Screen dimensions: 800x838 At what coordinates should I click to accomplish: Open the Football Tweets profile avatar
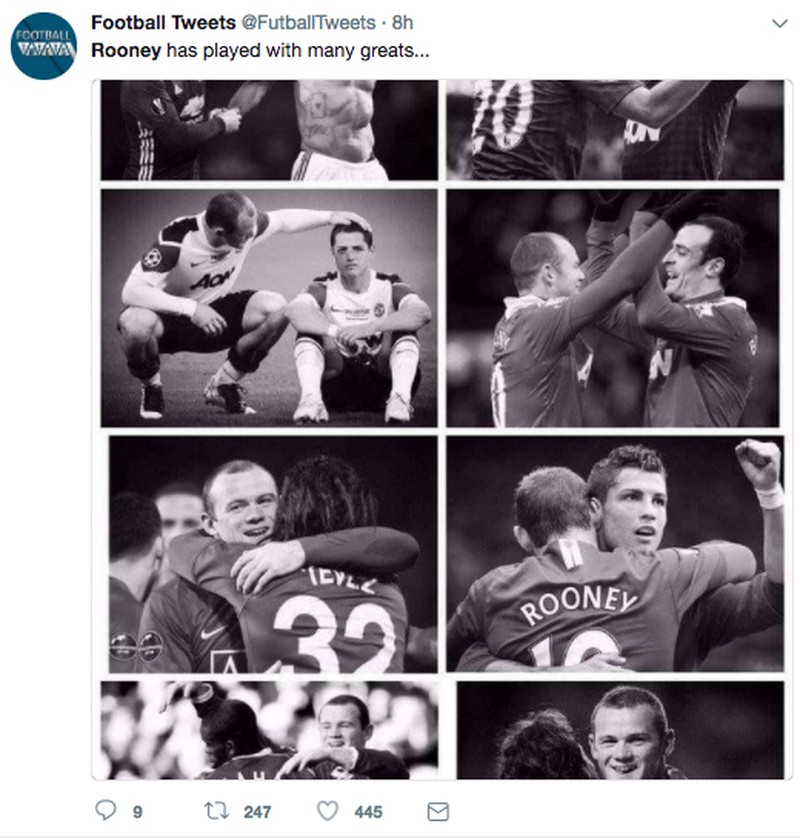coord(44,46)
